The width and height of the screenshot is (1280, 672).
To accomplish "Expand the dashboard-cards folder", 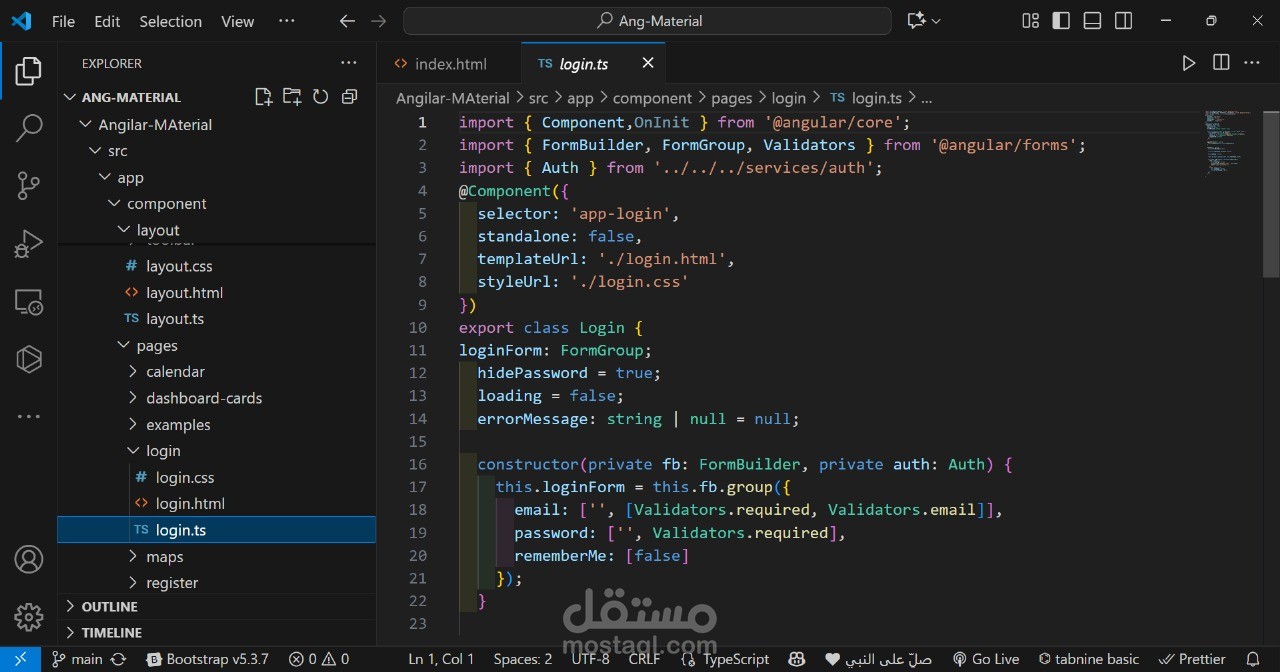I will [x=133, y=398].
